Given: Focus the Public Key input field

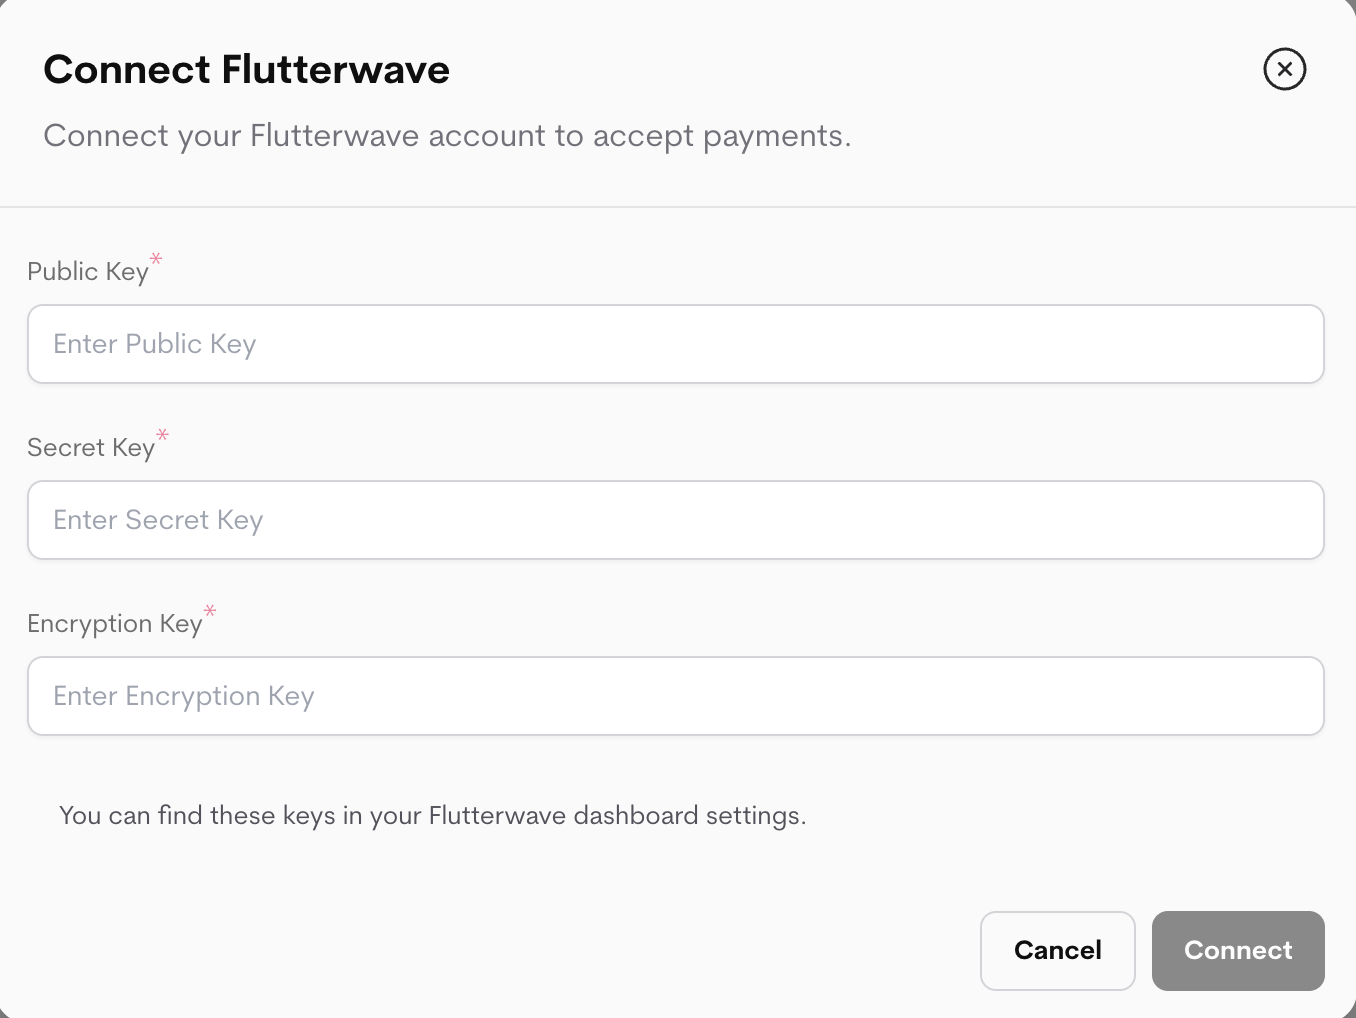Looking at the screenshot, I should (676, 344).
